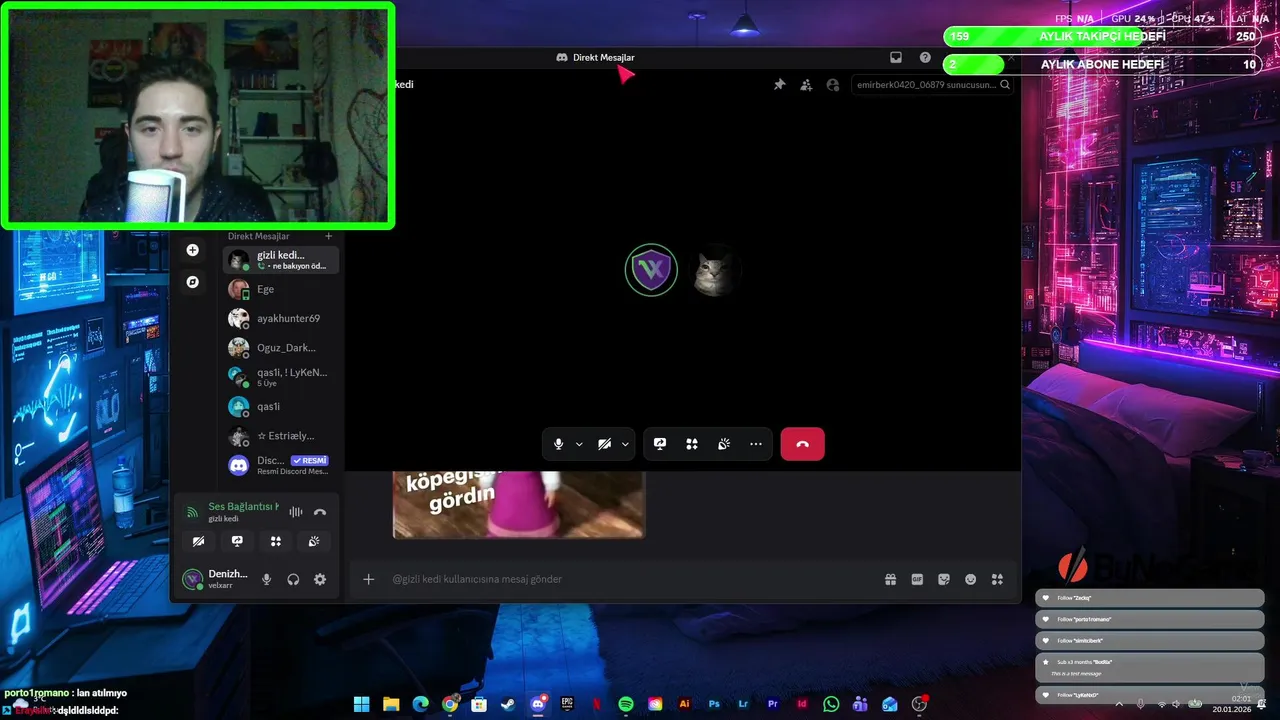Click the cat avatar in the call
Screen dimensions: 1280x720
[712, 270]
